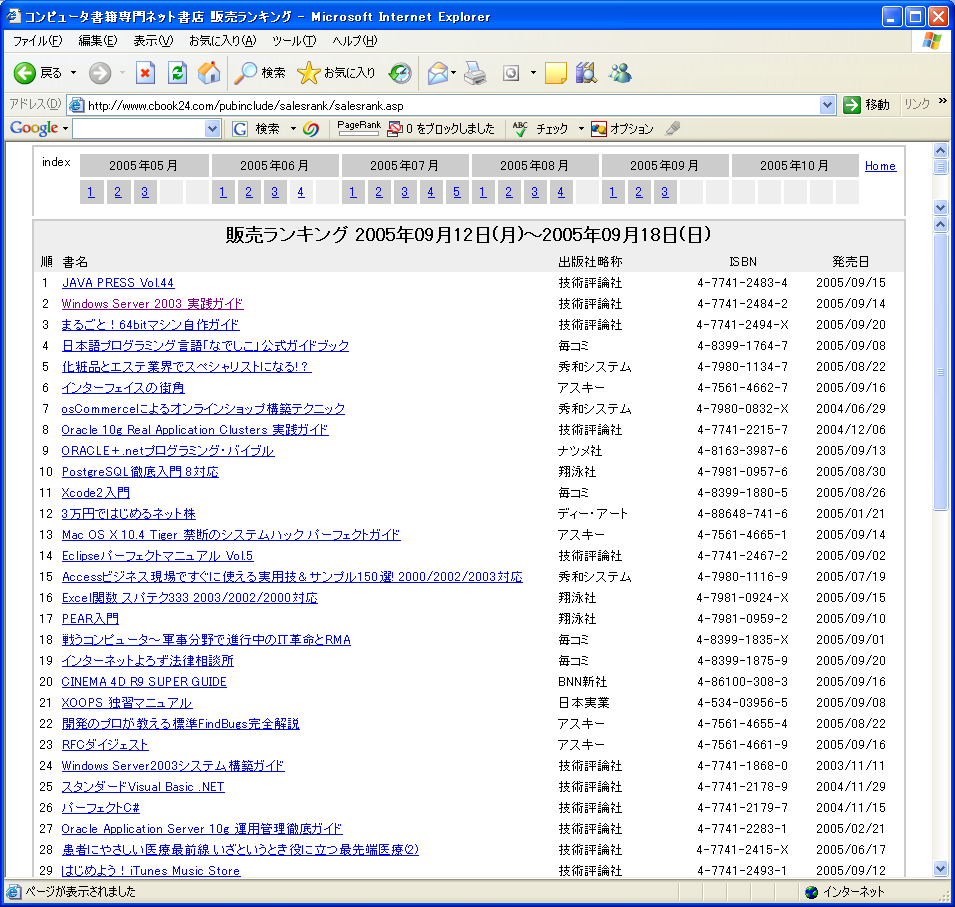Open week 5 link under 2005年07月
This screenshot has height=907, width=955.
tap(457, 192)
